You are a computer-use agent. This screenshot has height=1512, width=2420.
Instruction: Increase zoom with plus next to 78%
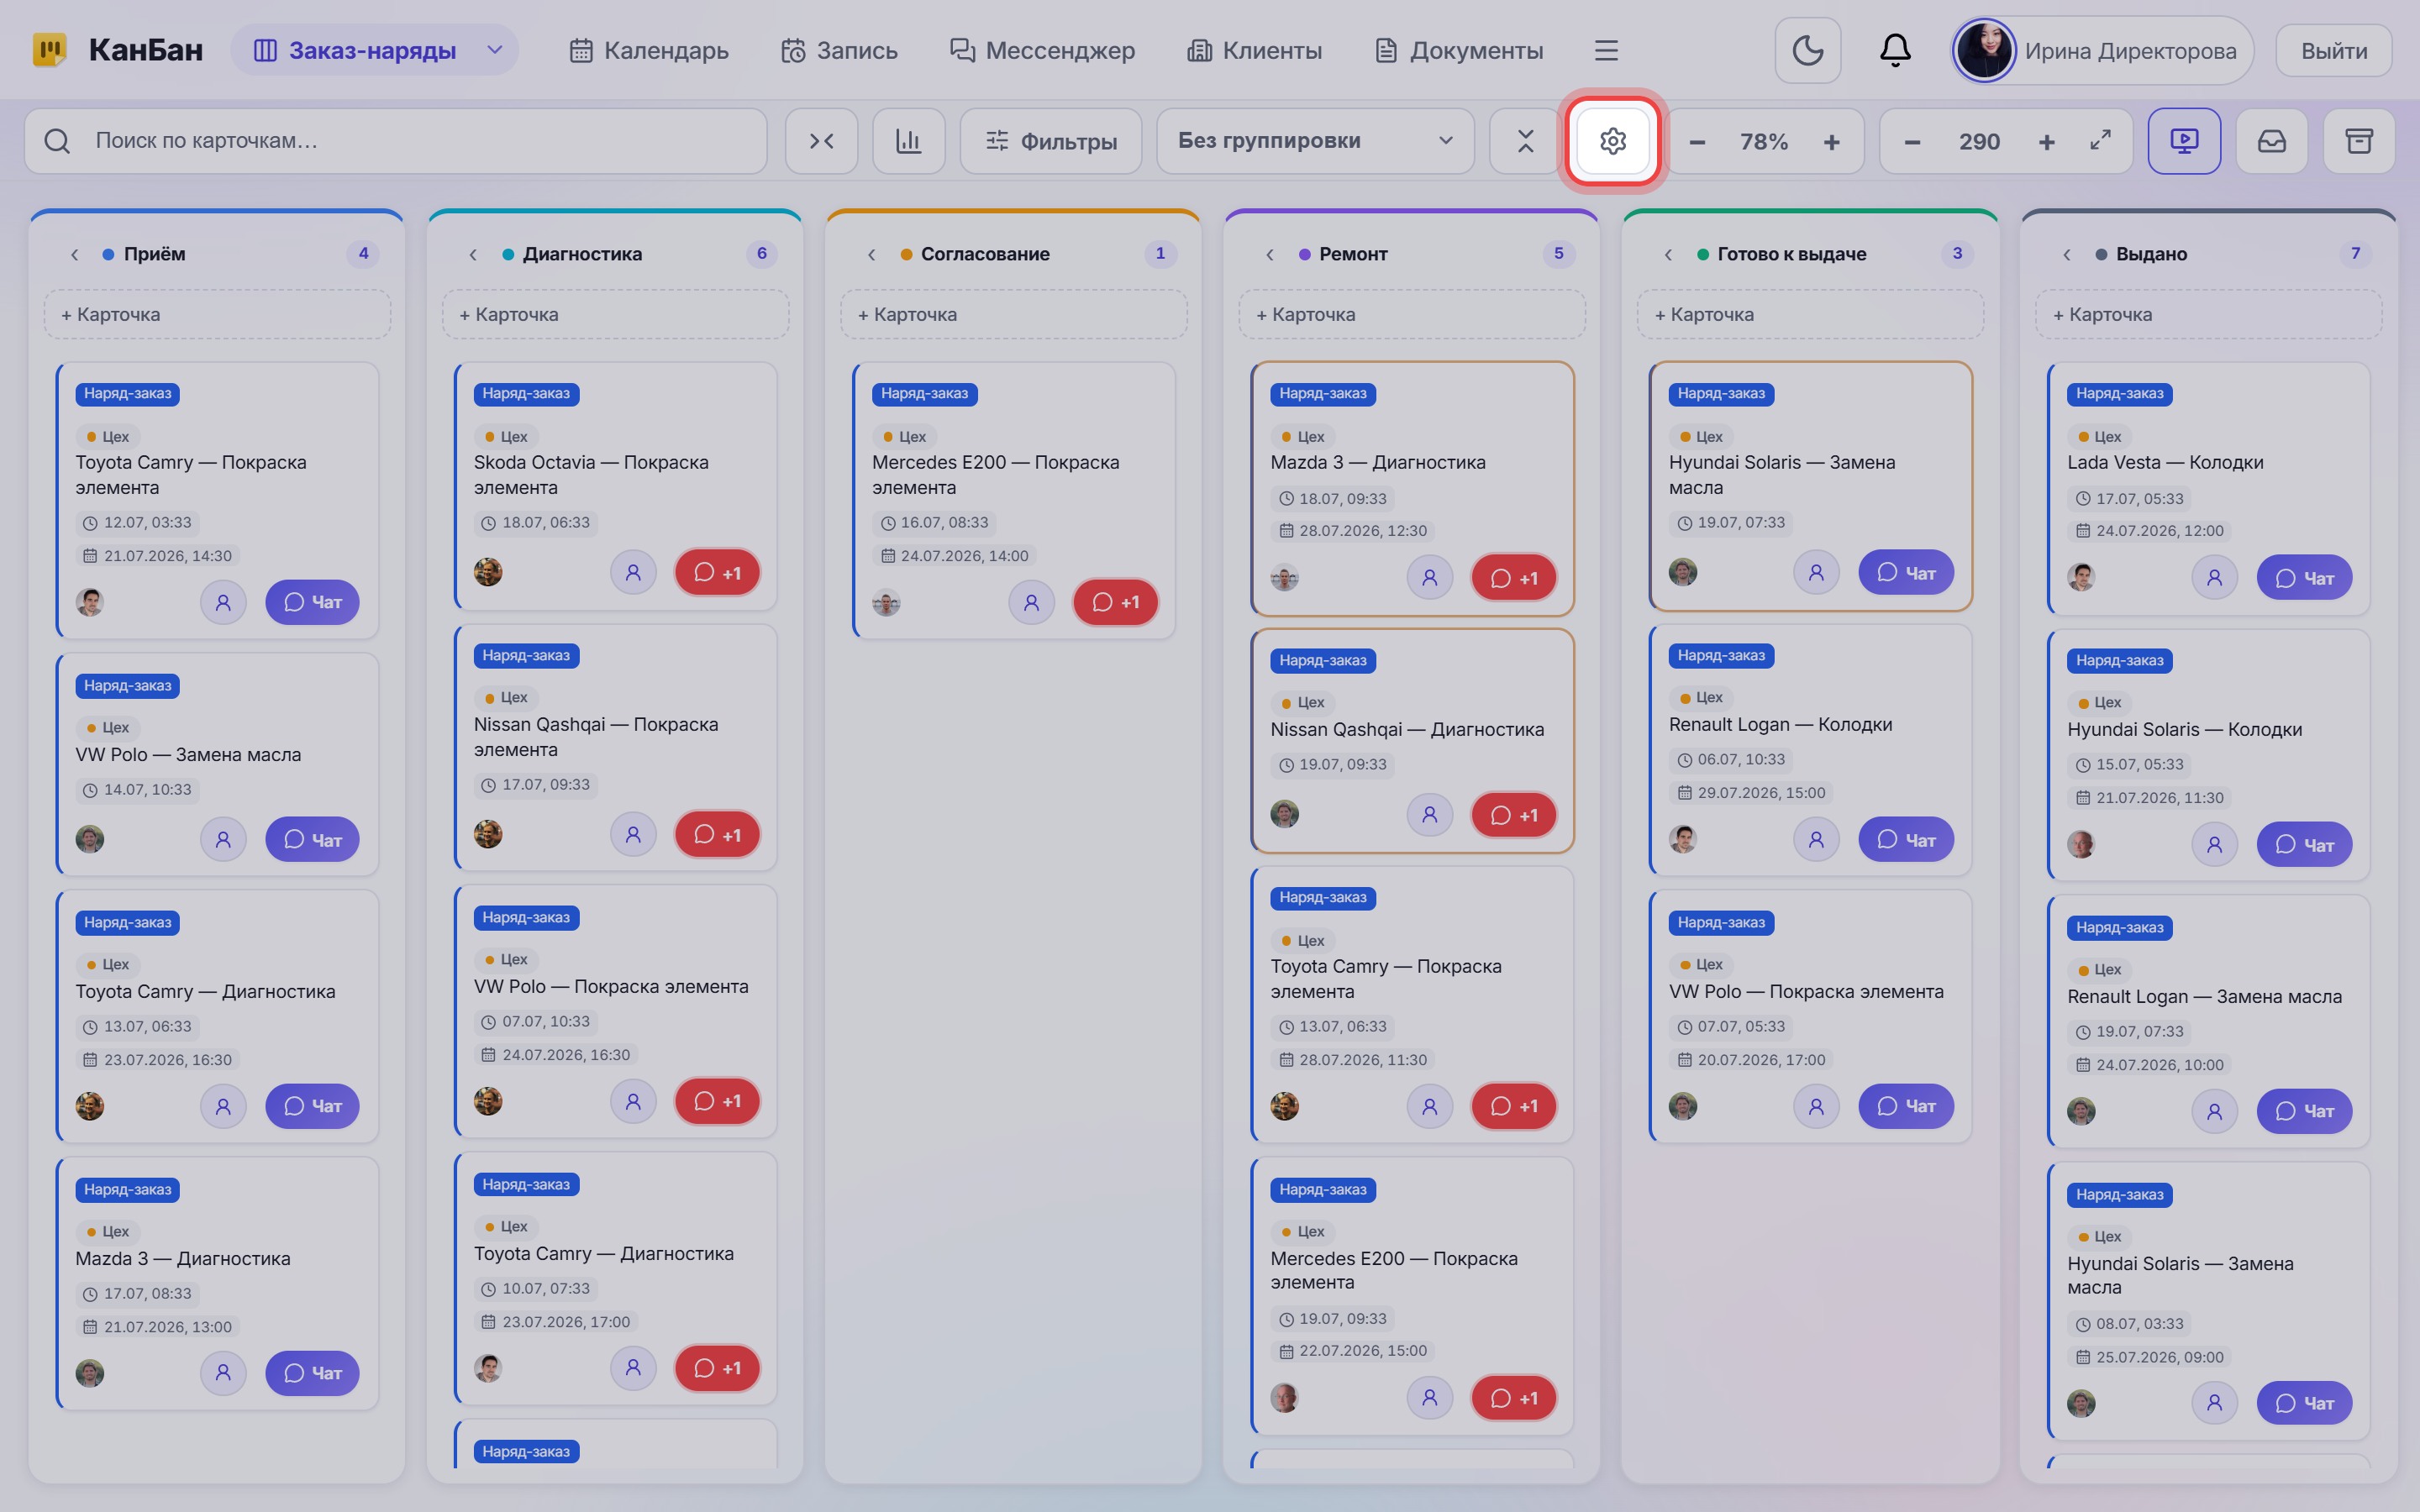point(1831,142)
